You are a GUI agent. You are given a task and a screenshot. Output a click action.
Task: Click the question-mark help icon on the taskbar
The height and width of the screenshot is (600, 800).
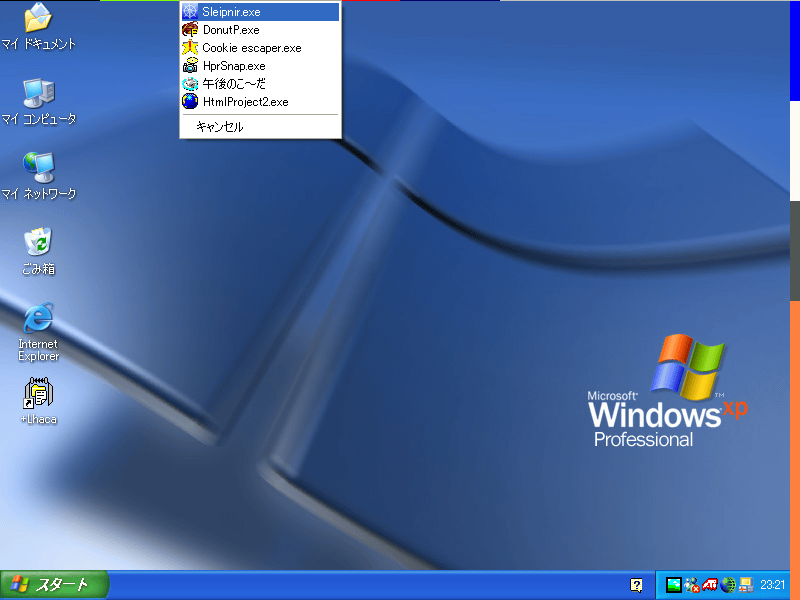pos(636,585)
